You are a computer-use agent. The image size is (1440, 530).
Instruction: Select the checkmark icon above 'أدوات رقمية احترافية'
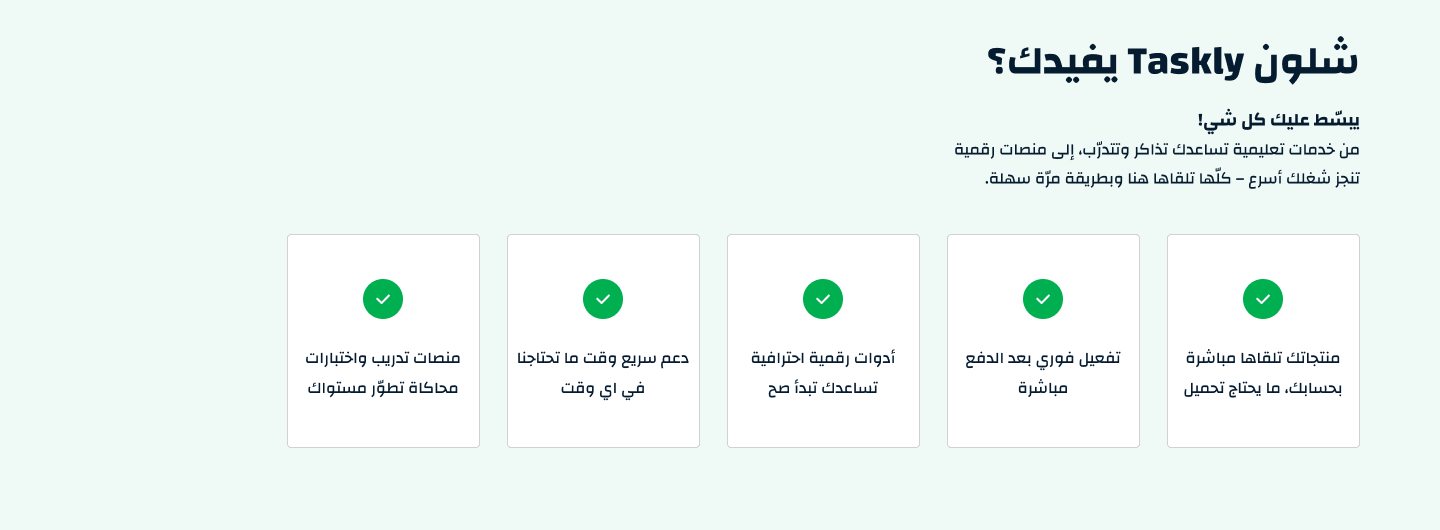coord(823,299)
